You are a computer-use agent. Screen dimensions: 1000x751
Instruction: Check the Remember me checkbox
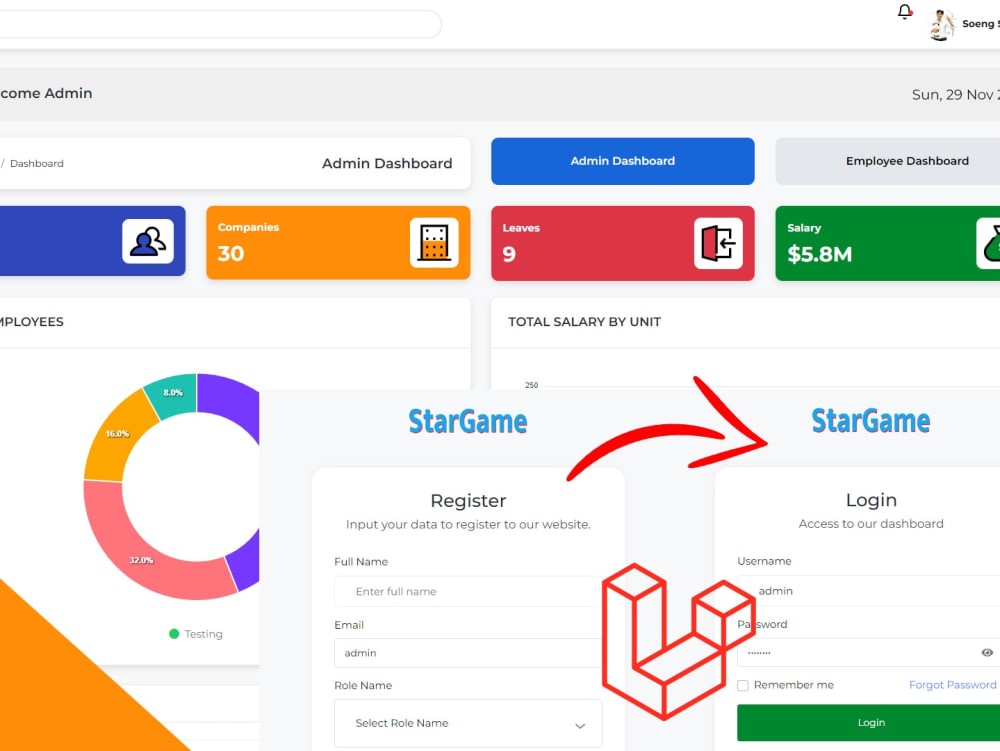click(x=743, y=685)
